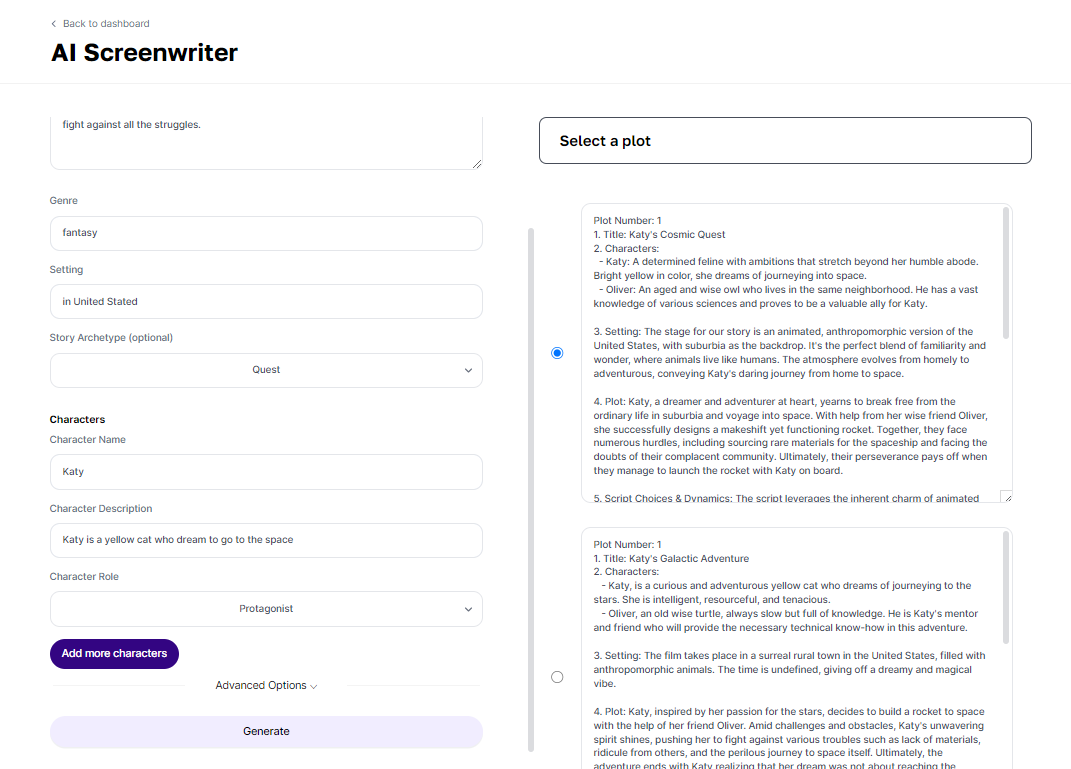
Task: Grab the Cosmic Quest plot box resize handle
Action: [1006, 496]
